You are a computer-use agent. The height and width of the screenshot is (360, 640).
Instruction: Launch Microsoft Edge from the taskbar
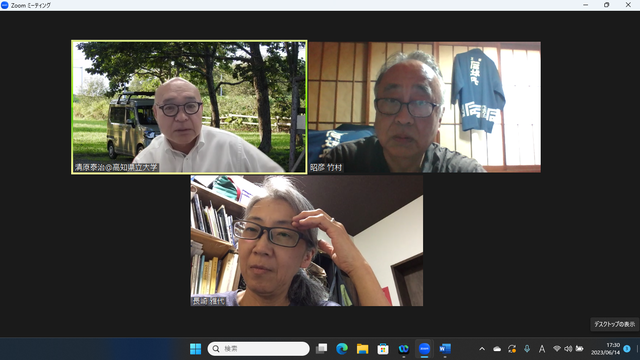pos(342,349)
